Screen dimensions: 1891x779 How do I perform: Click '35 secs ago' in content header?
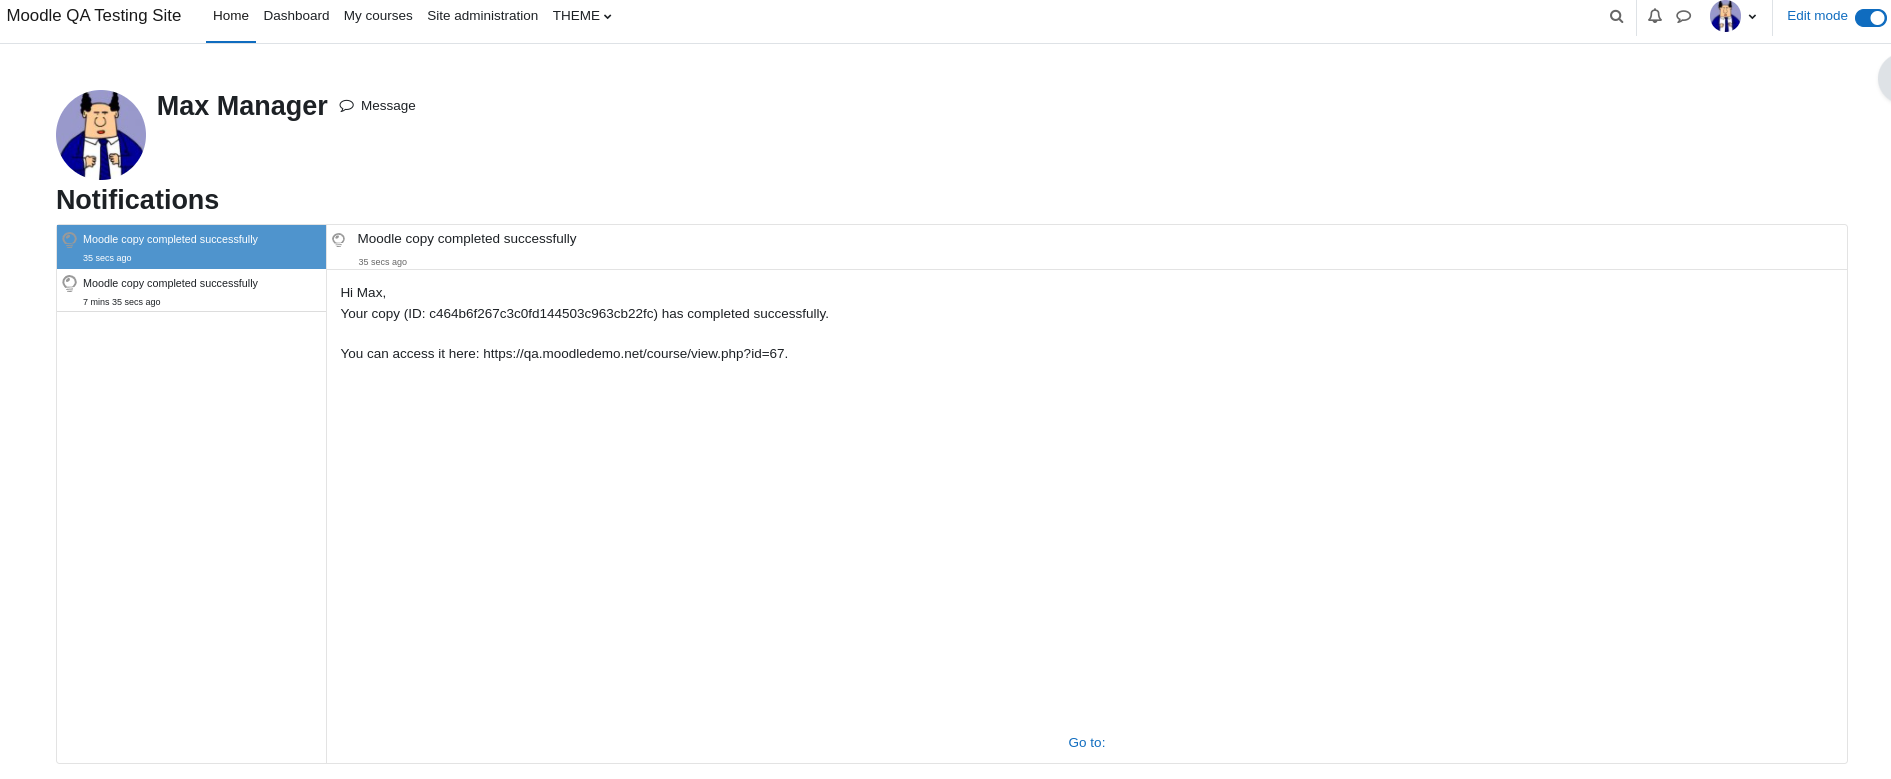383,262
